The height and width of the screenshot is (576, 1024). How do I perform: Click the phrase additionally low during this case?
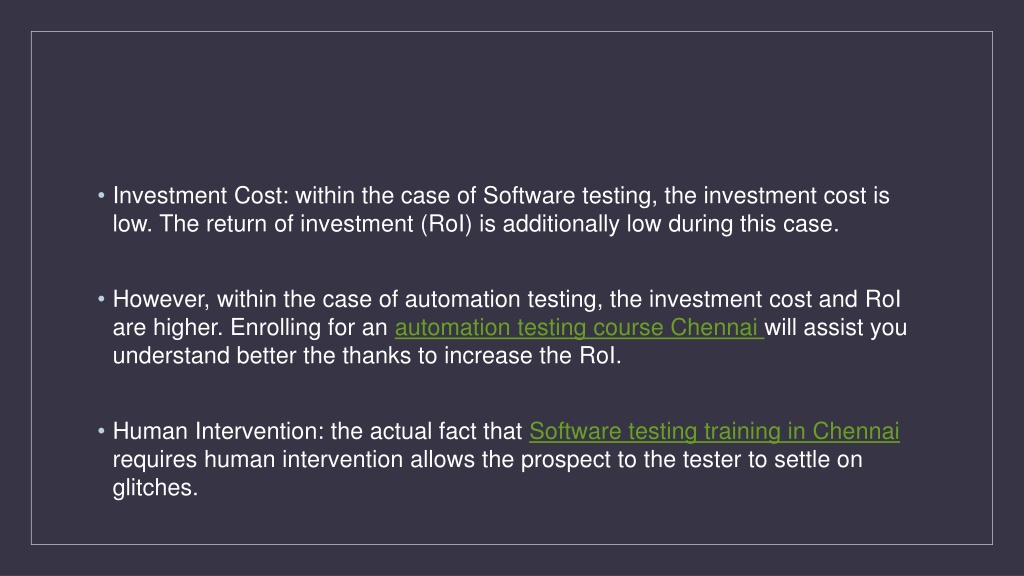[670, 224]
